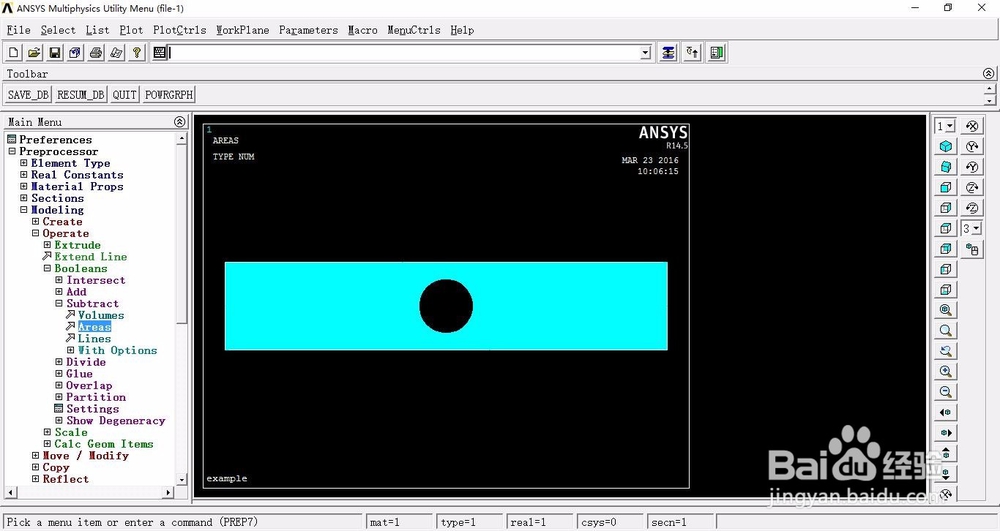The image size is (1000, 531).
Task: Click the ANSYS Help question-mark icon
Action: point(136,53)
